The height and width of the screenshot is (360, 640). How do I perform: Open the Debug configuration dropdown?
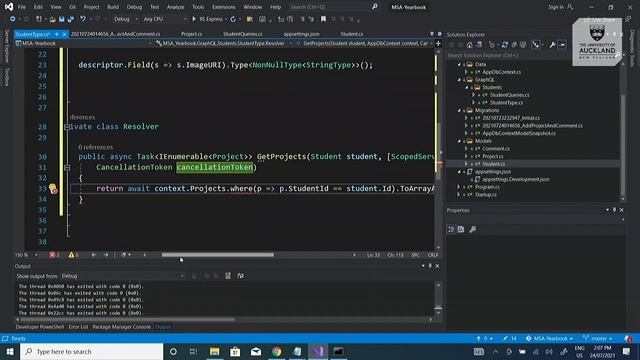click(125, 19)
